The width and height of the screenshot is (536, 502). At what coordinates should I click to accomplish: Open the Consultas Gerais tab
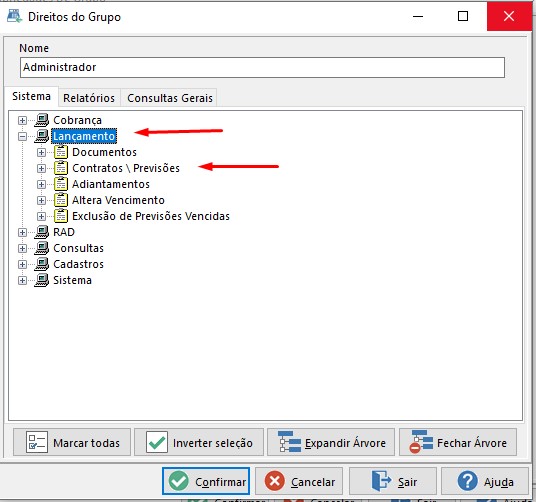170,98
